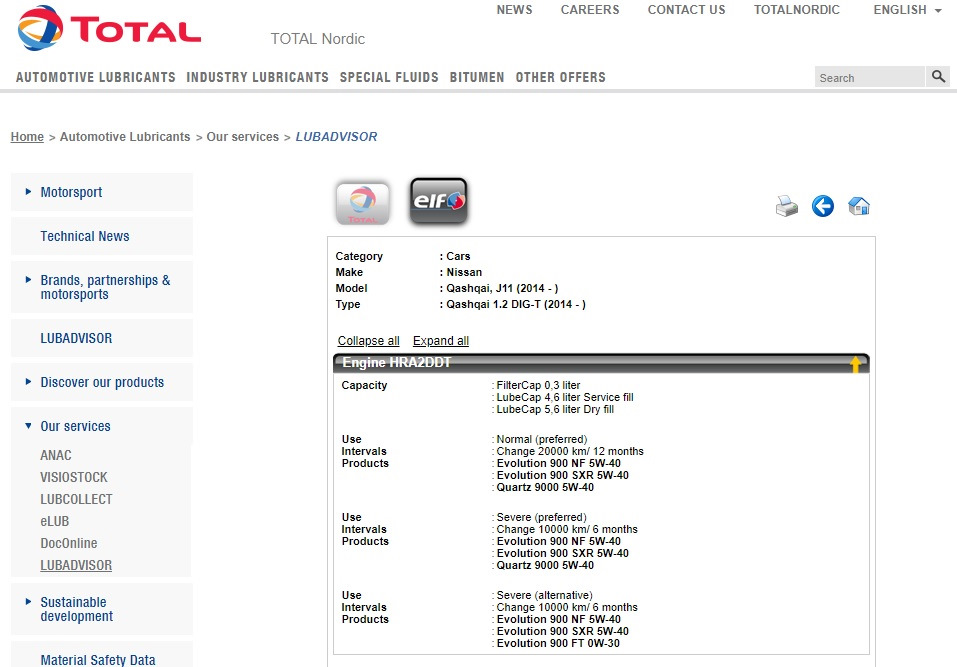This screenshot has height=667, width=957.
Task: Open Discover our products item
Action: coord(103,382)
